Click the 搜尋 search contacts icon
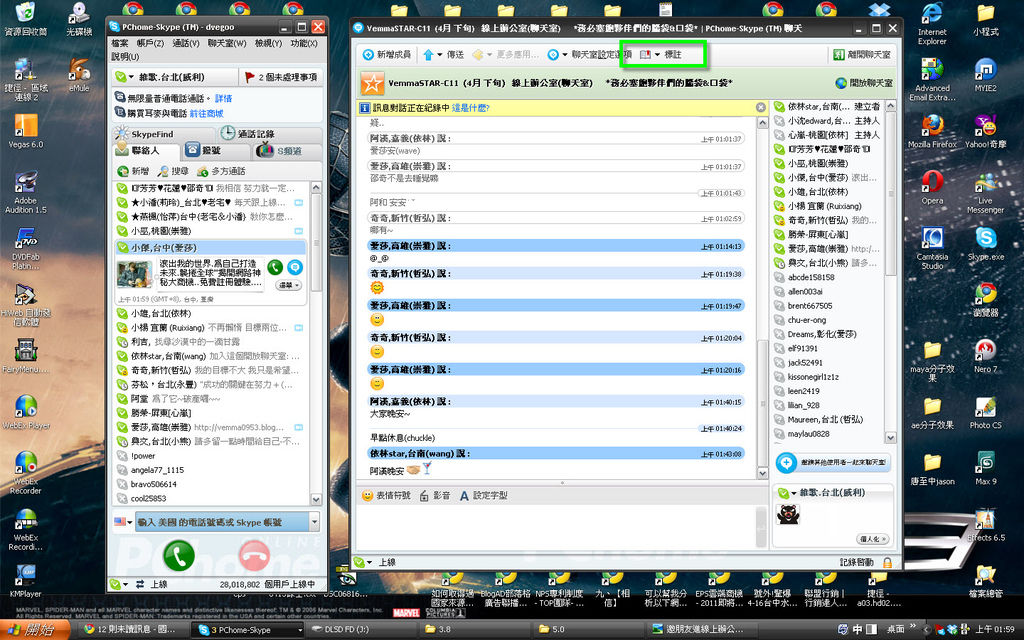 pos(162,171)
